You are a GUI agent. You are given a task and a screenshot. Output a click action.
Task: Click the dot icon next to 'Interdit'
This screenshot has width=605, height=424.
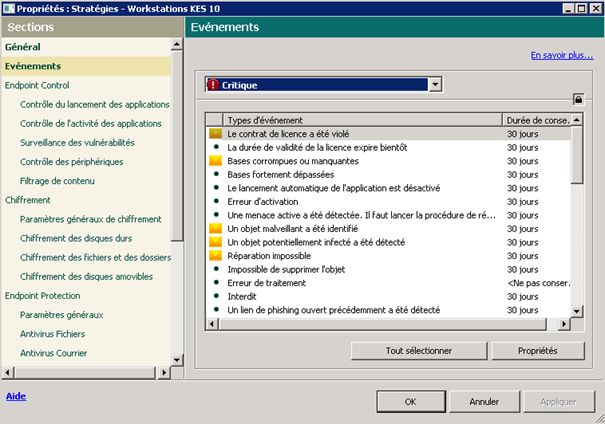point(214,297)
